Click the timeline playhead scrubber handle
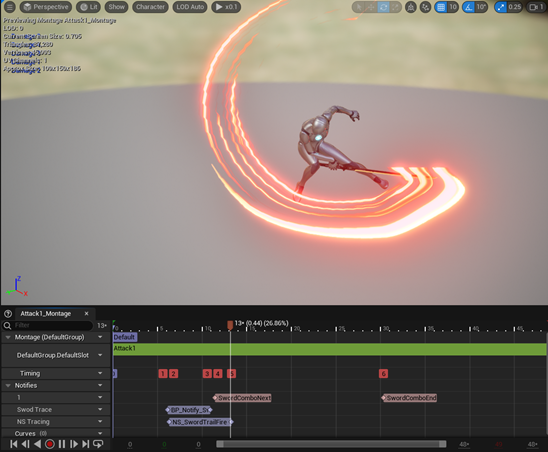The width and height of the screenshot is (548, 452). [x=230, y=325]
